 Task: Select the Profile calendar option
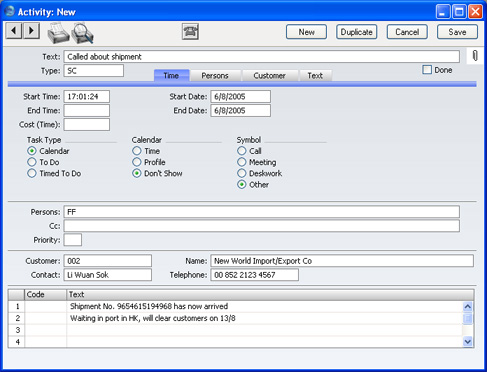(x=137, y=162)
